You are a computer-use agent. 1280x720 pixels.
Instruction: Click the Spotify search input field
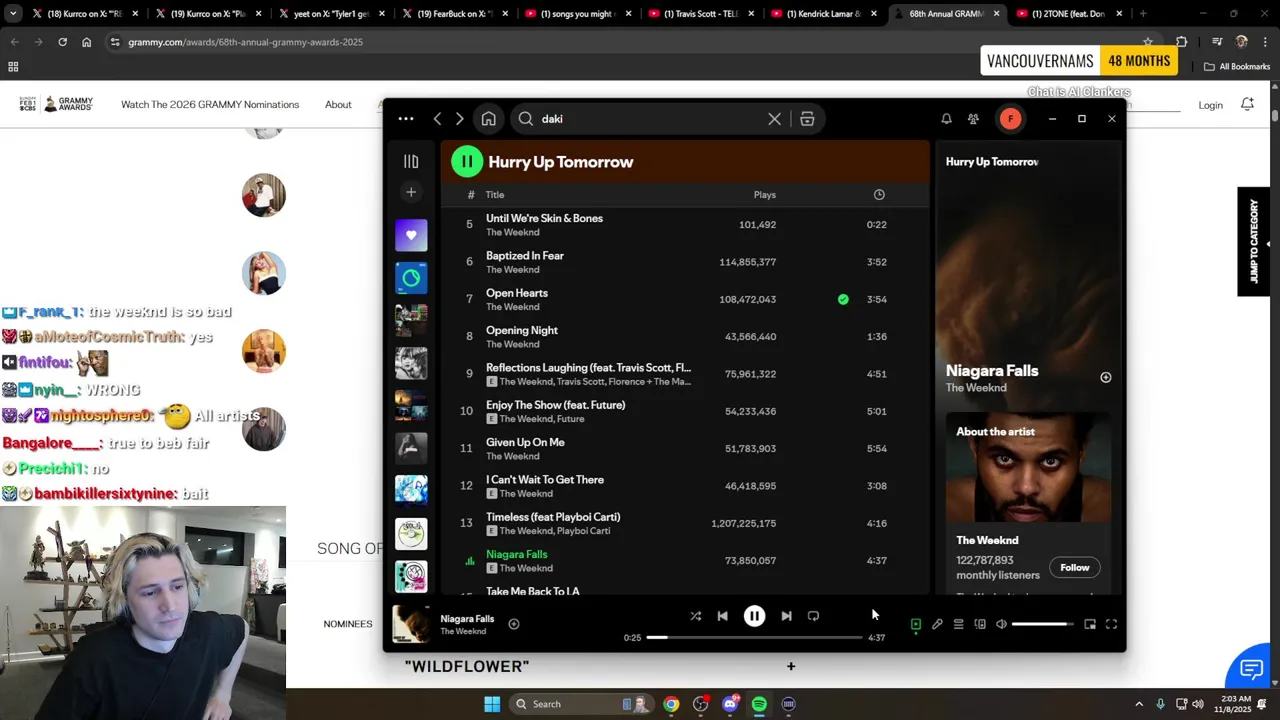650,119
